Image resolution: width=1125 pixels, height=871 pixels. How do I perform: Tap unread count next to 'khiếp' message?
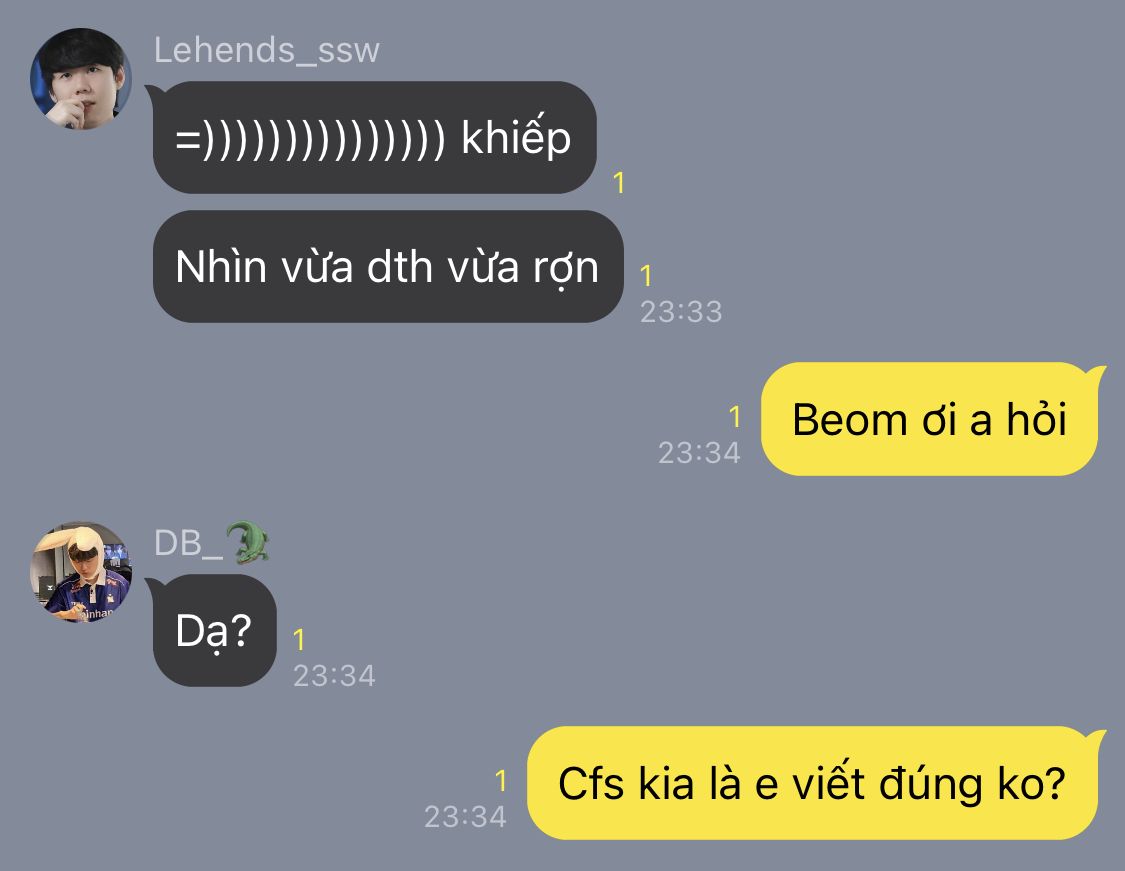(x=619, y=183)
